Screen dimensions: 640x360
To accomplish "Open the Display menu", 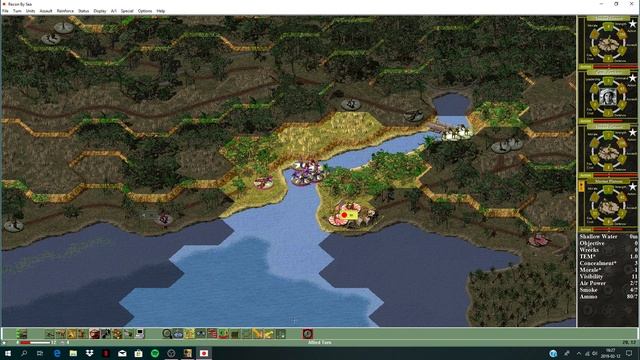I will [x=100, y=11].
